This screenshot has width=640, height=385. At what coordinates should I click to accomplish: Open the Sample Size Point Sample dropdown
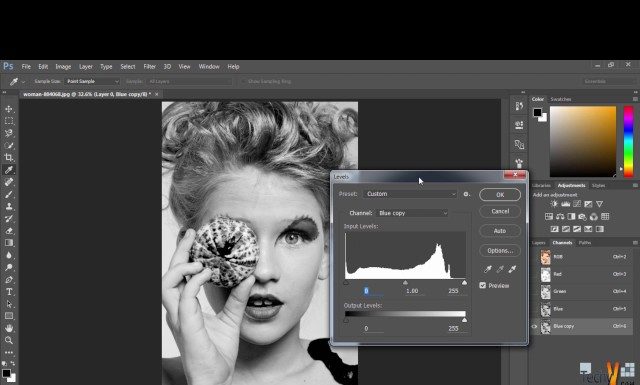point(92,81)
